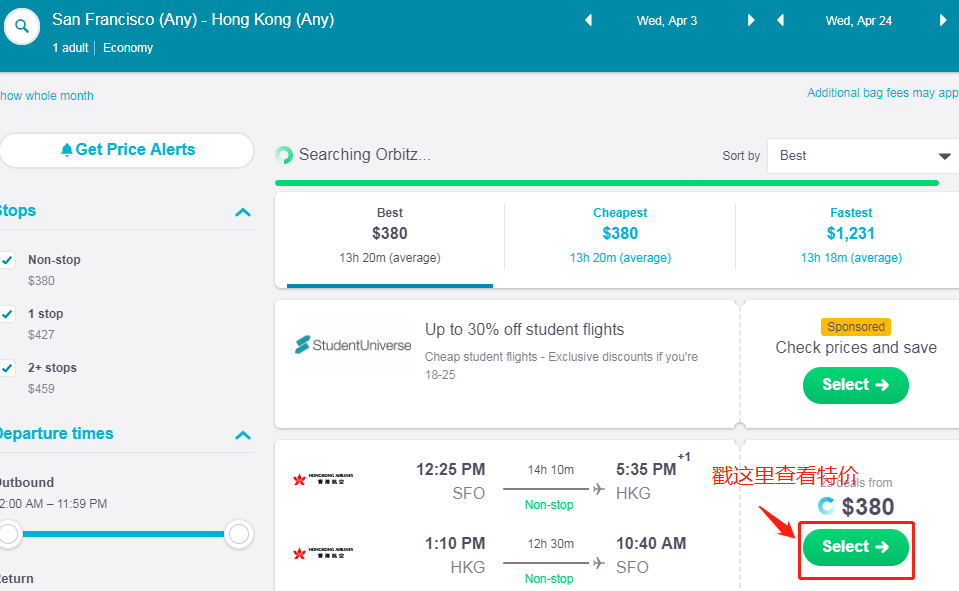Toggle the 1 stop checkbox
This screenshot has height=591, width=959.
8,314
